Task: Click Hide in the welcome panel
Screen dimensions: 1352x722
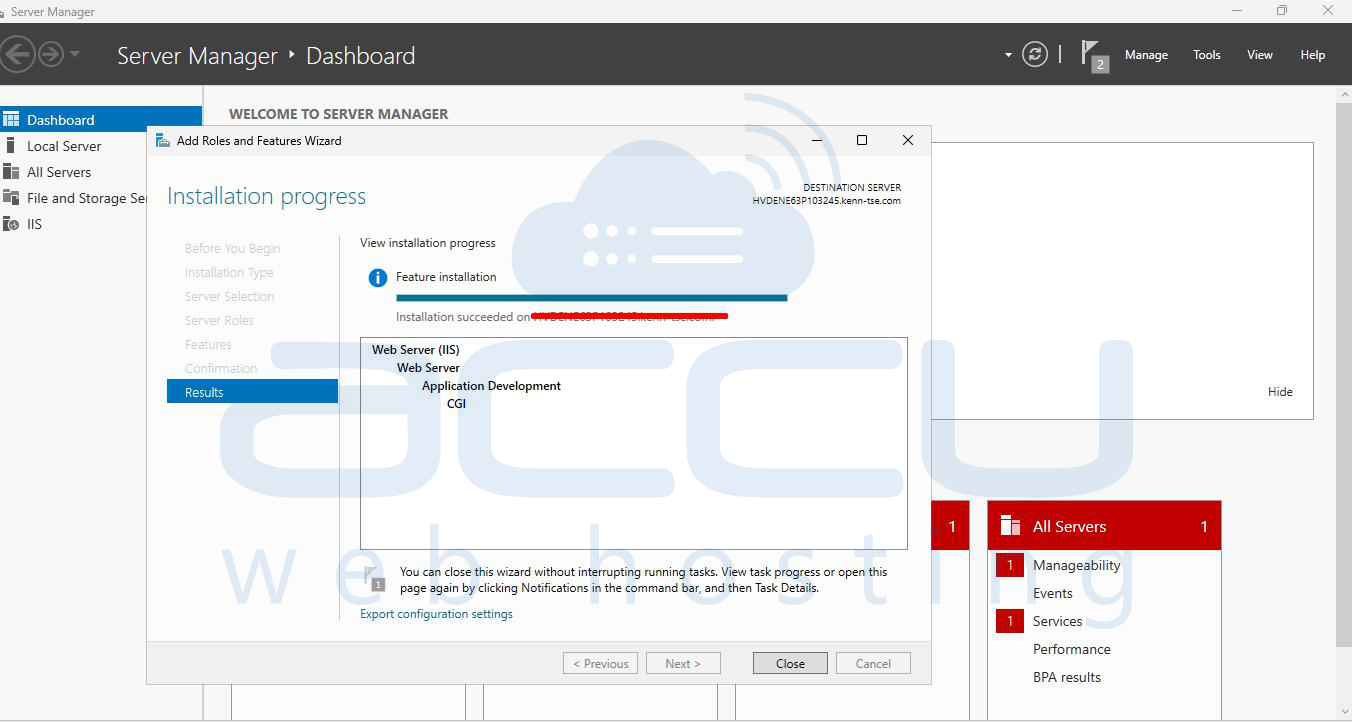Action: pyautogui.click(x=1280, y=392)
